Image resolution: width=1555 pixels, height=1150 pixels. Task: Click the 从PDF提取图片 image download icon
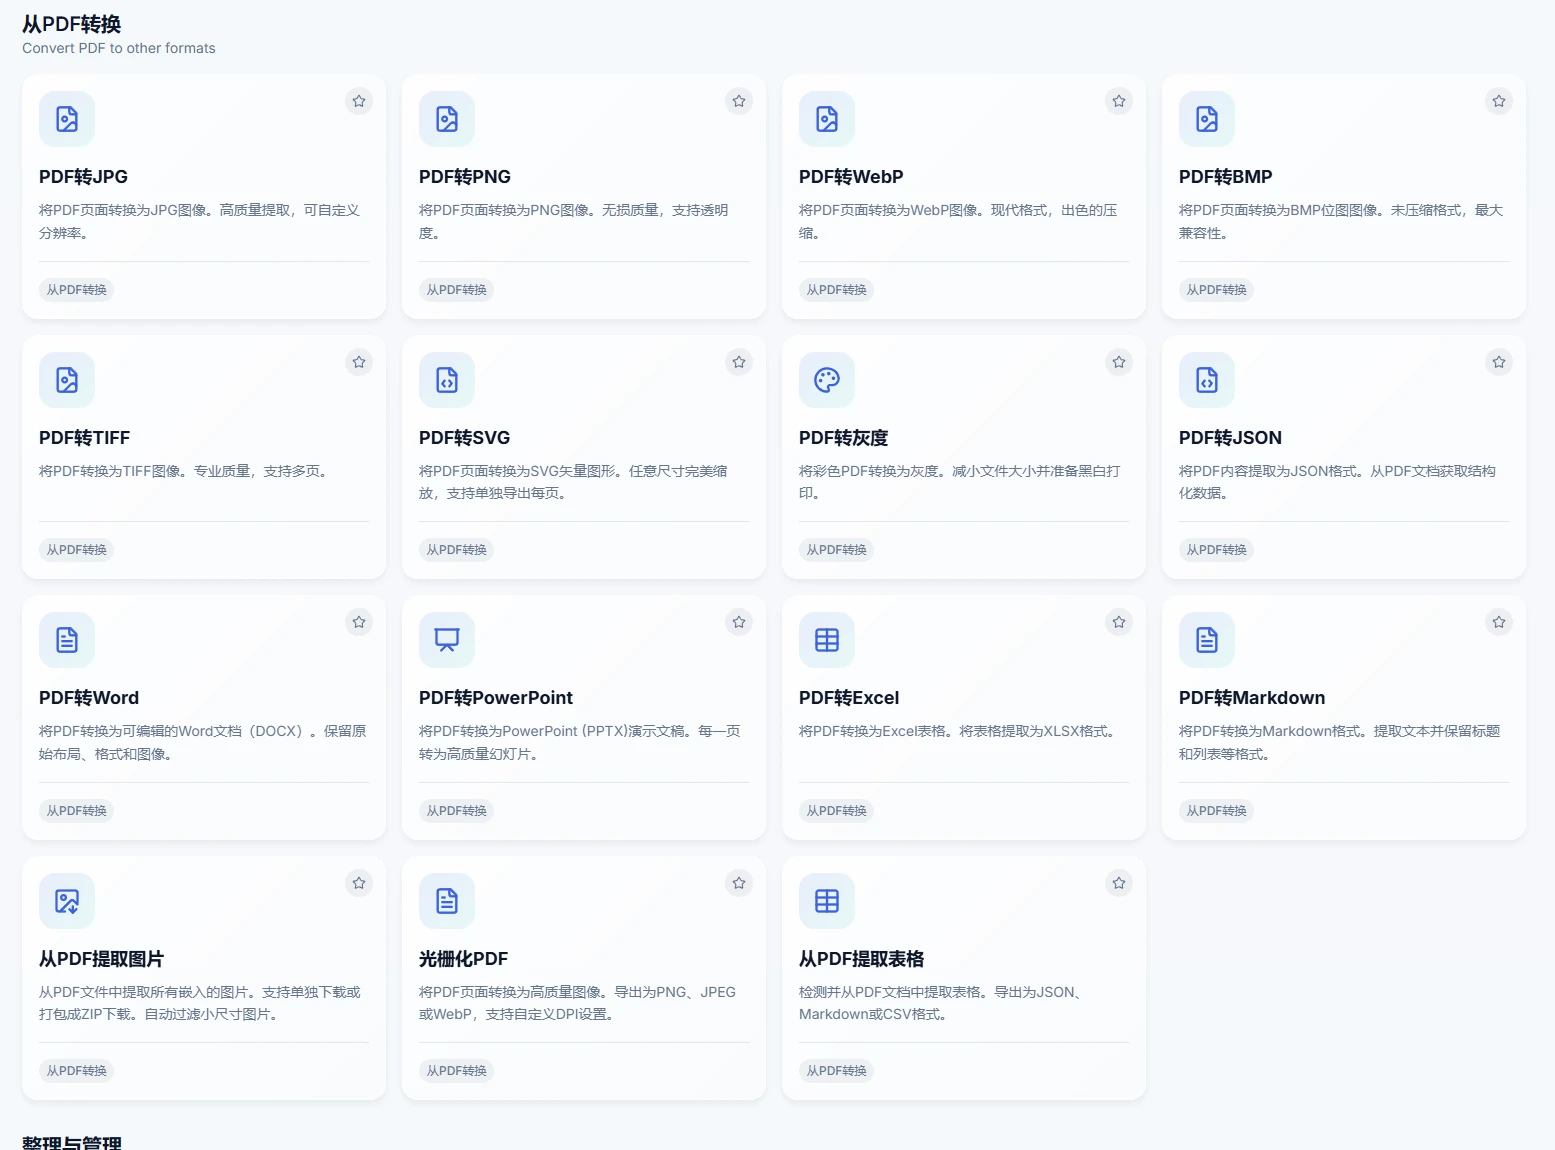pyautogui.click(x=67, y=901)
